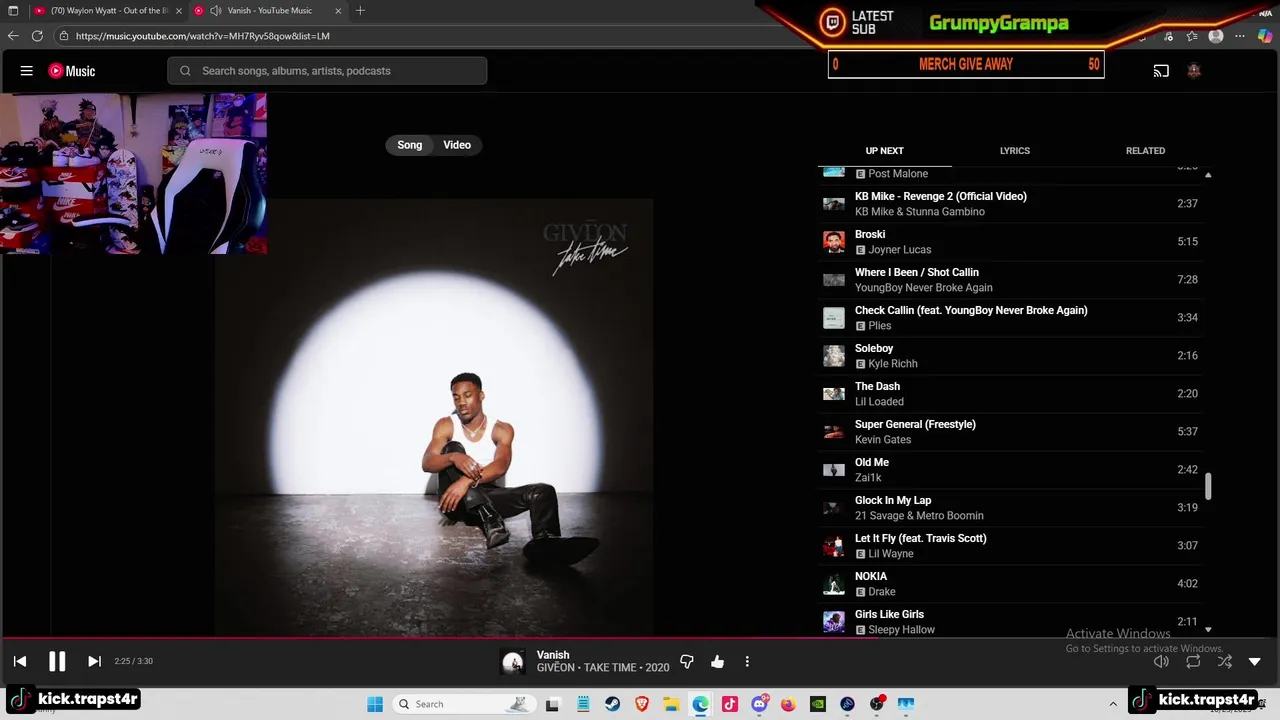Click the URL address bar

pos(400,36)
